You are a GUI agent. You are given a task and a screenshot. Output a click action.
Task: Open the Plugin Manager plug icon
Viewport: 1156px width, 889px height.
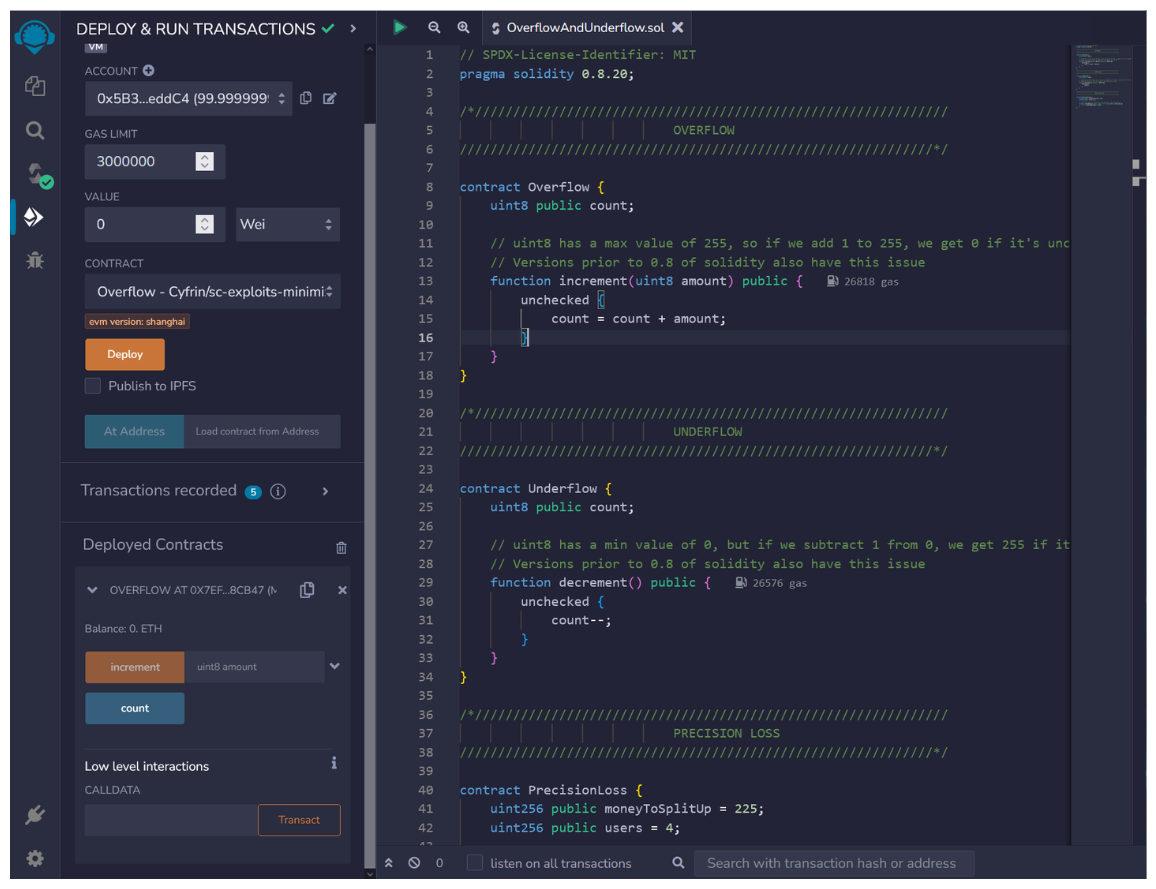(35, 815)
